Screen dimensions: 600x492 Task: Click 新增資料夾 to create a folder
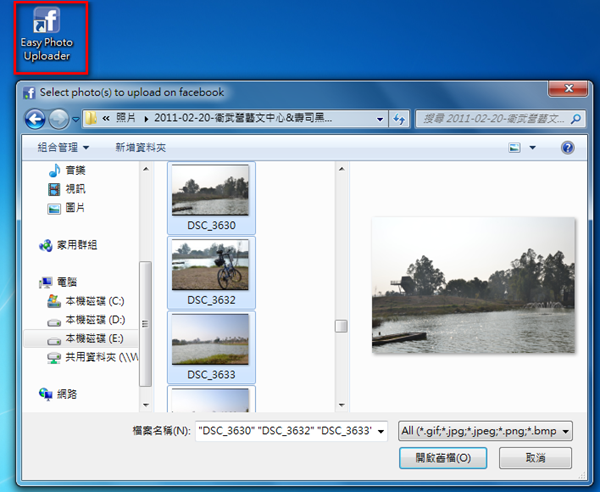[x=140, y=147]
